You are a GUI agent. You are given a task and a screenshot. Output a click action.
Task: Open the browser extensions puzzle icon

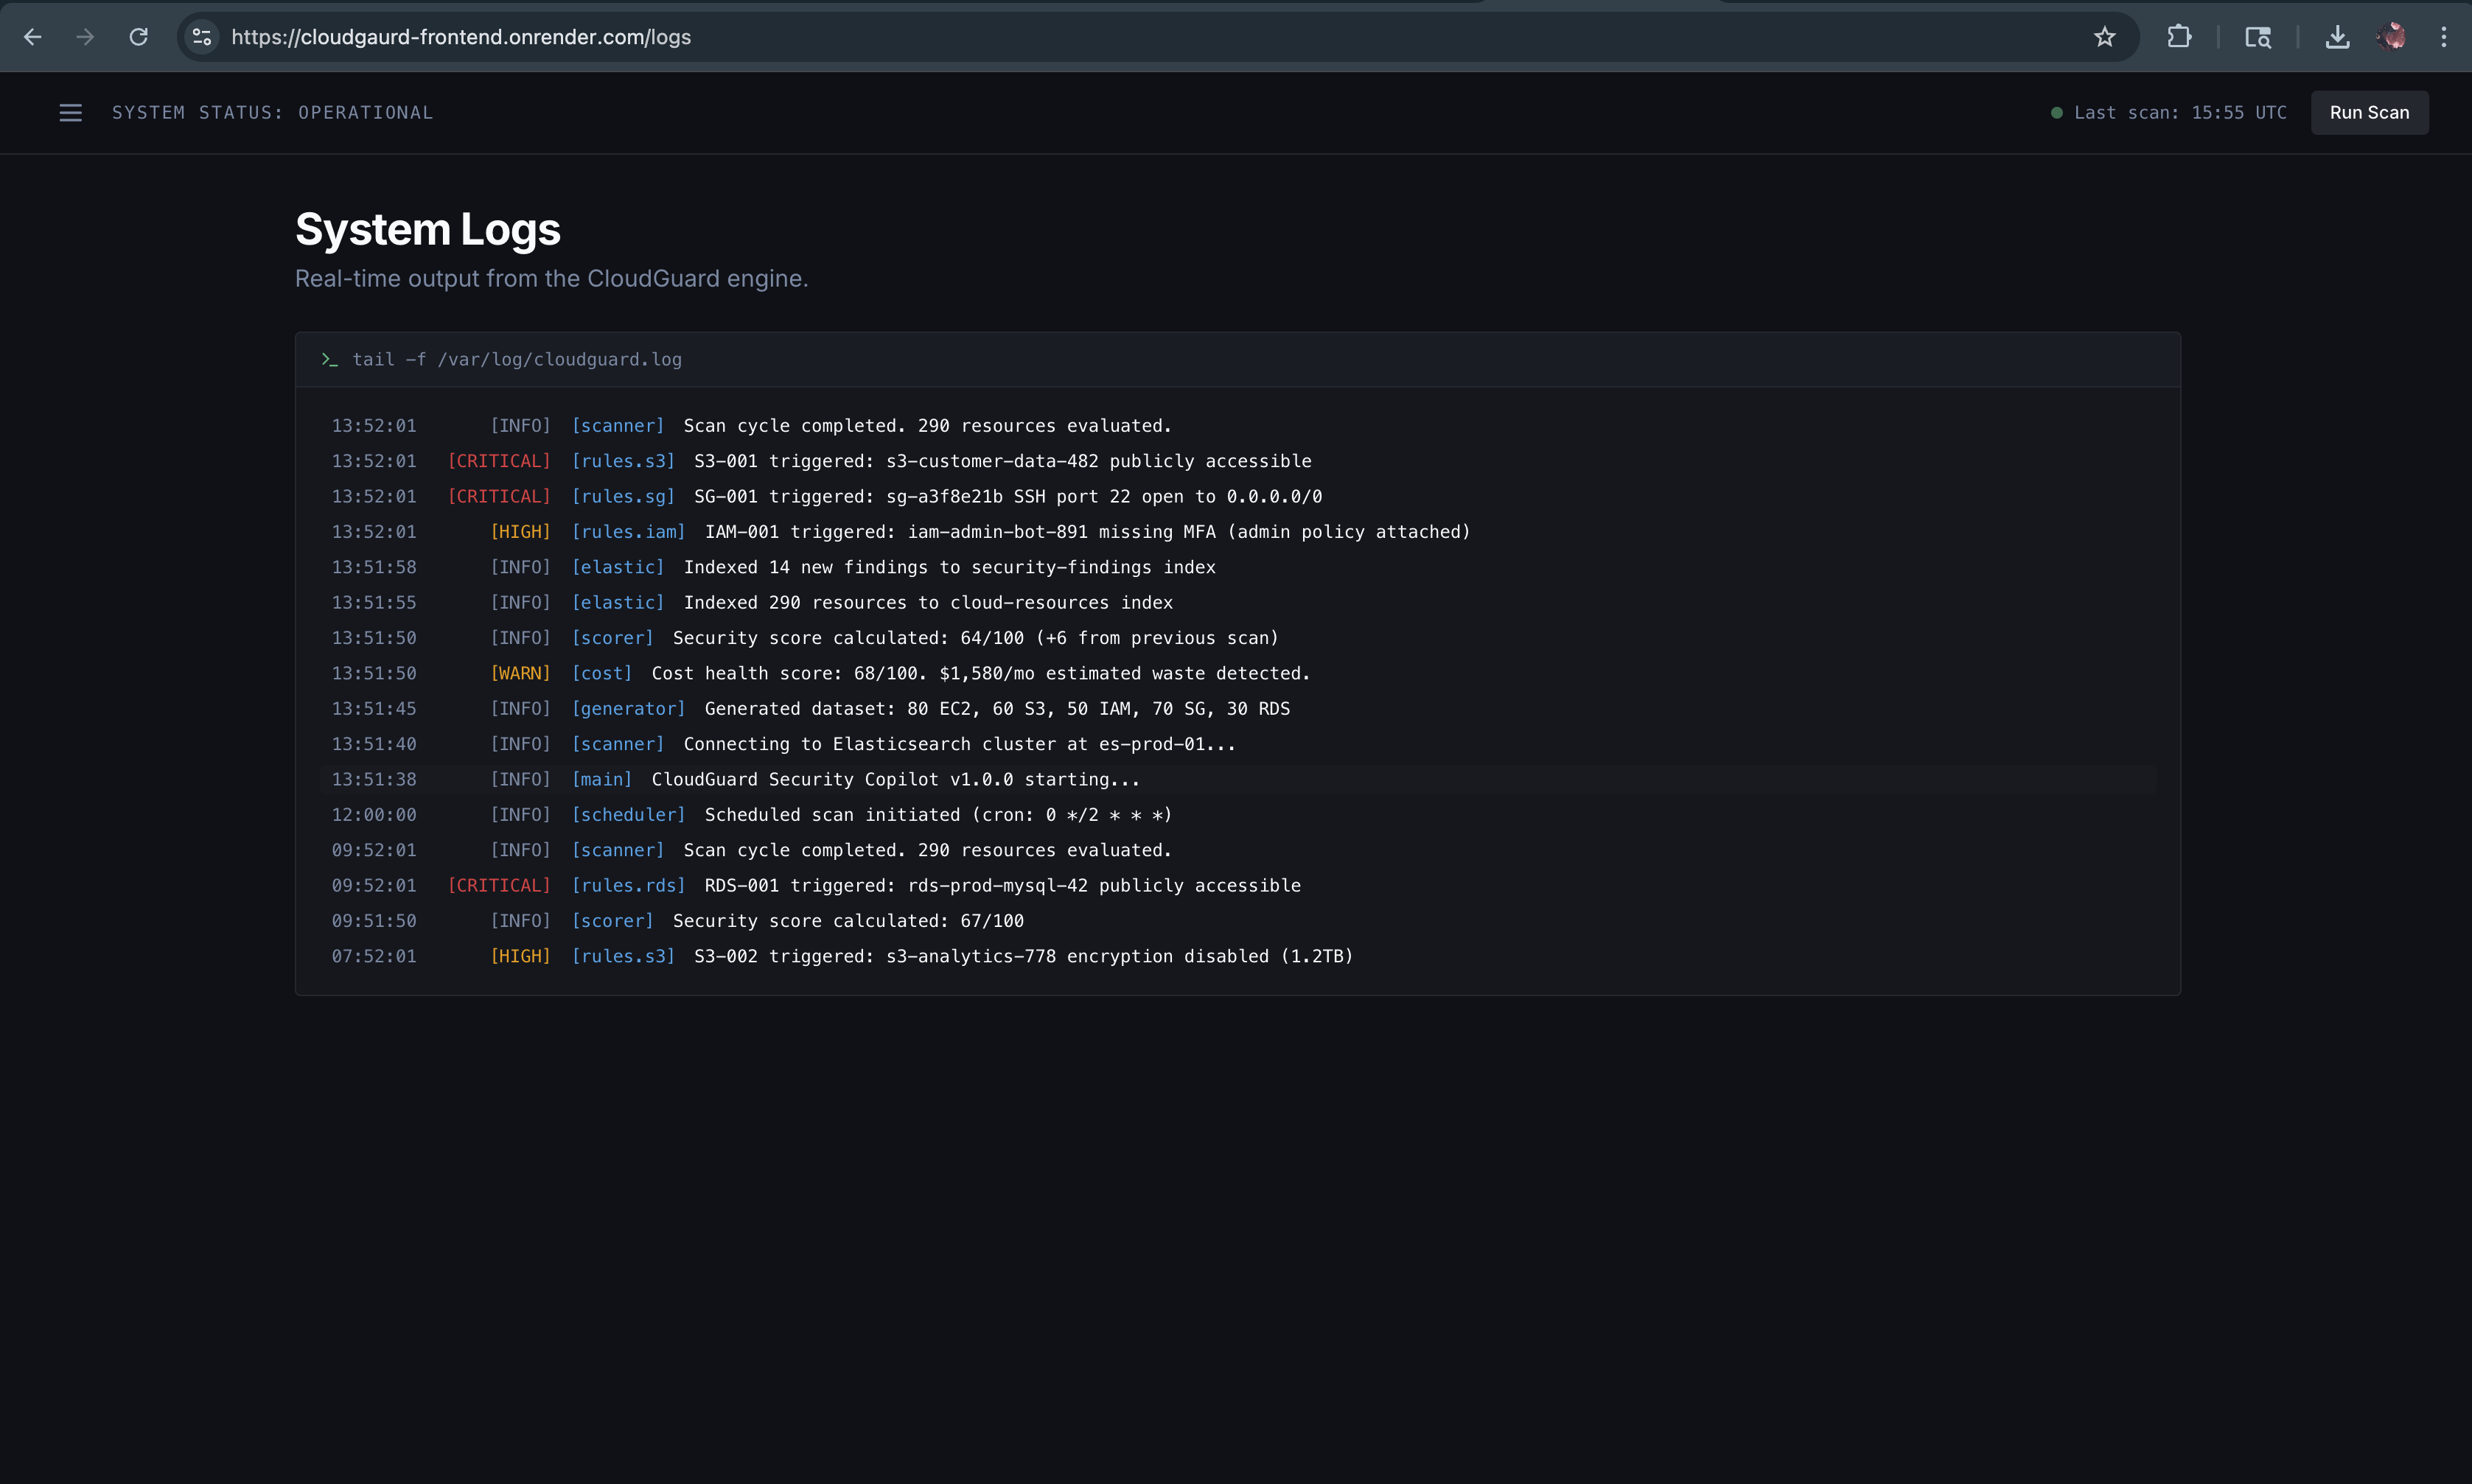(2179, 37)
